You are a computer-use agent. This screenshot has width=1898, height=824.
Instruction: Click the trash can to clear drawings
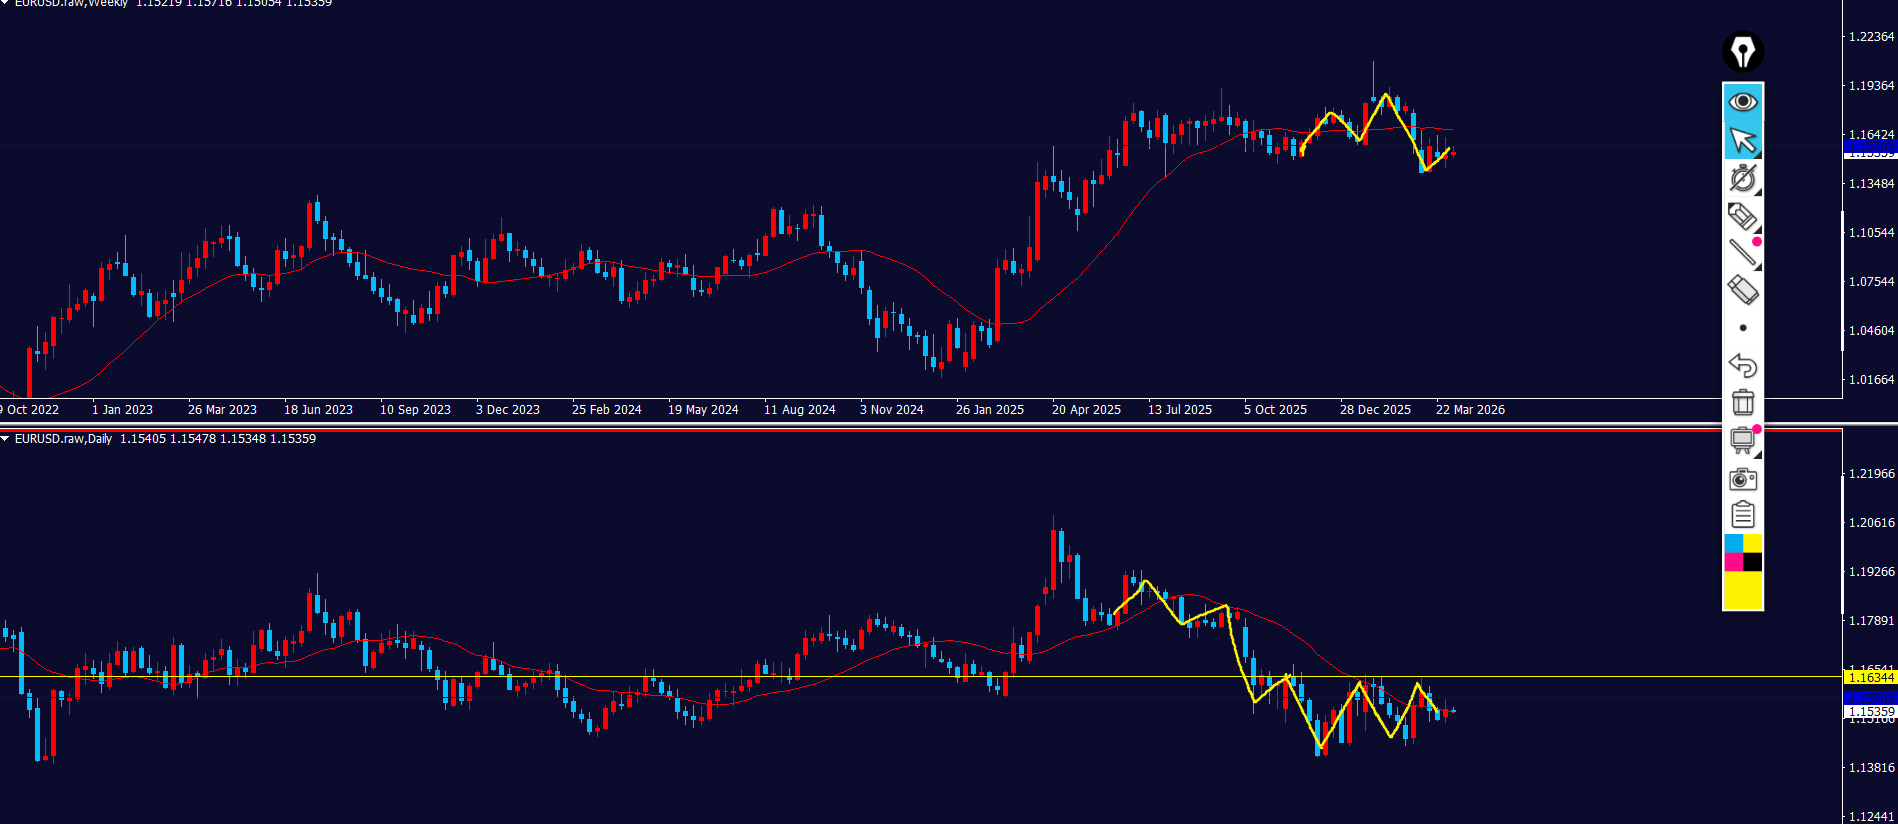coord(1742,402)
